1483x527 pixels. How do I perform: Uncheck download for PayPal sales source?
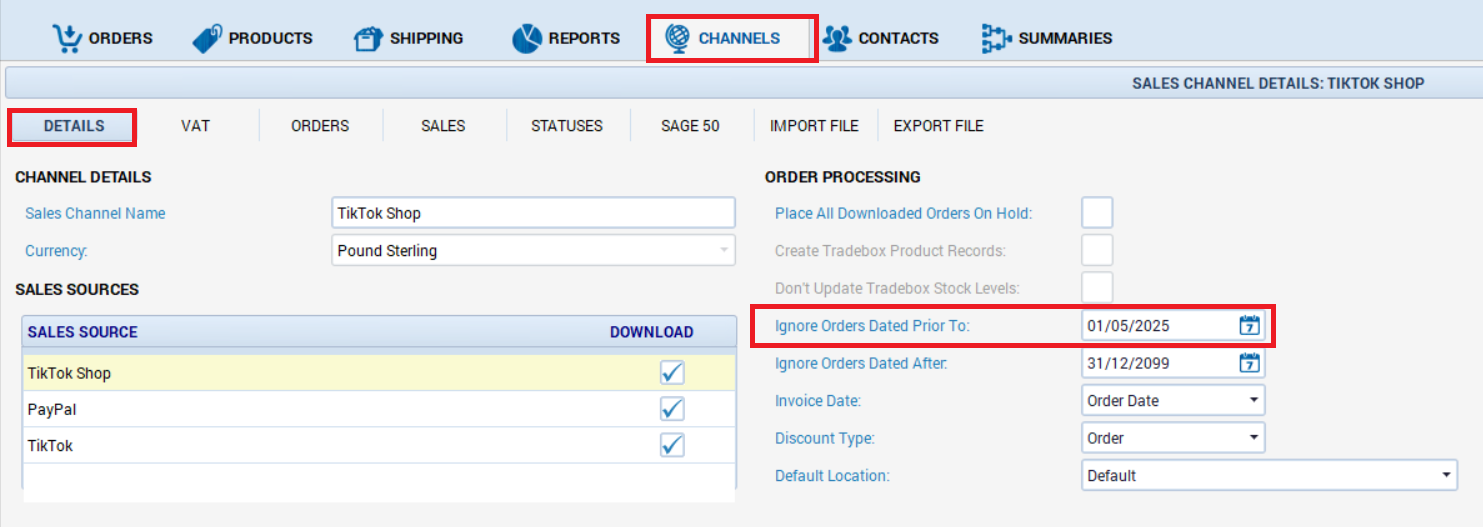point(672,409)
